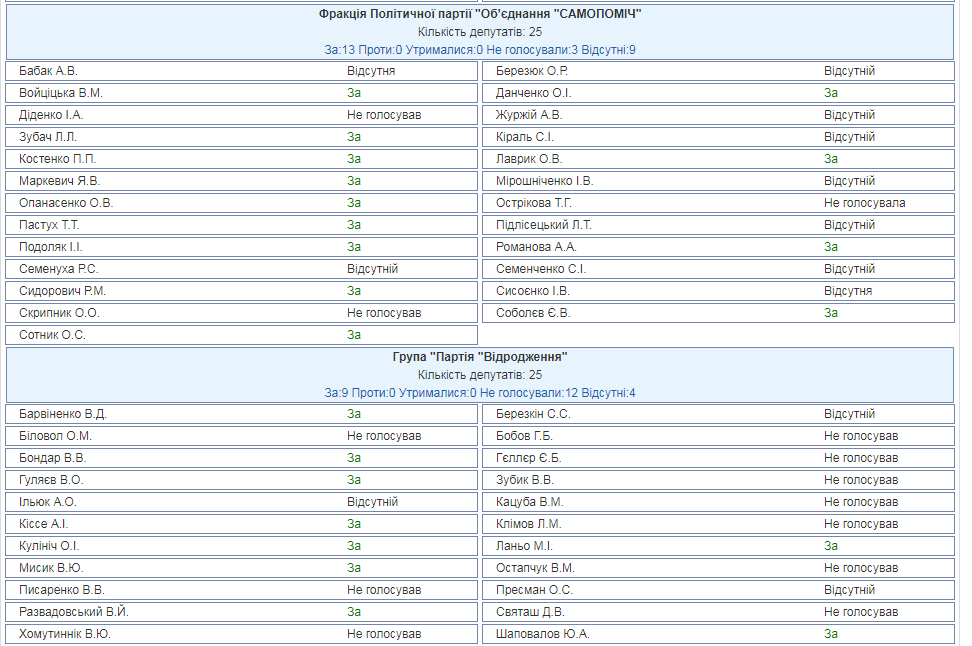The image size is (972, 646).
Task: Click the name Шаповалов Ю.А.
Action: pos(542,634)
